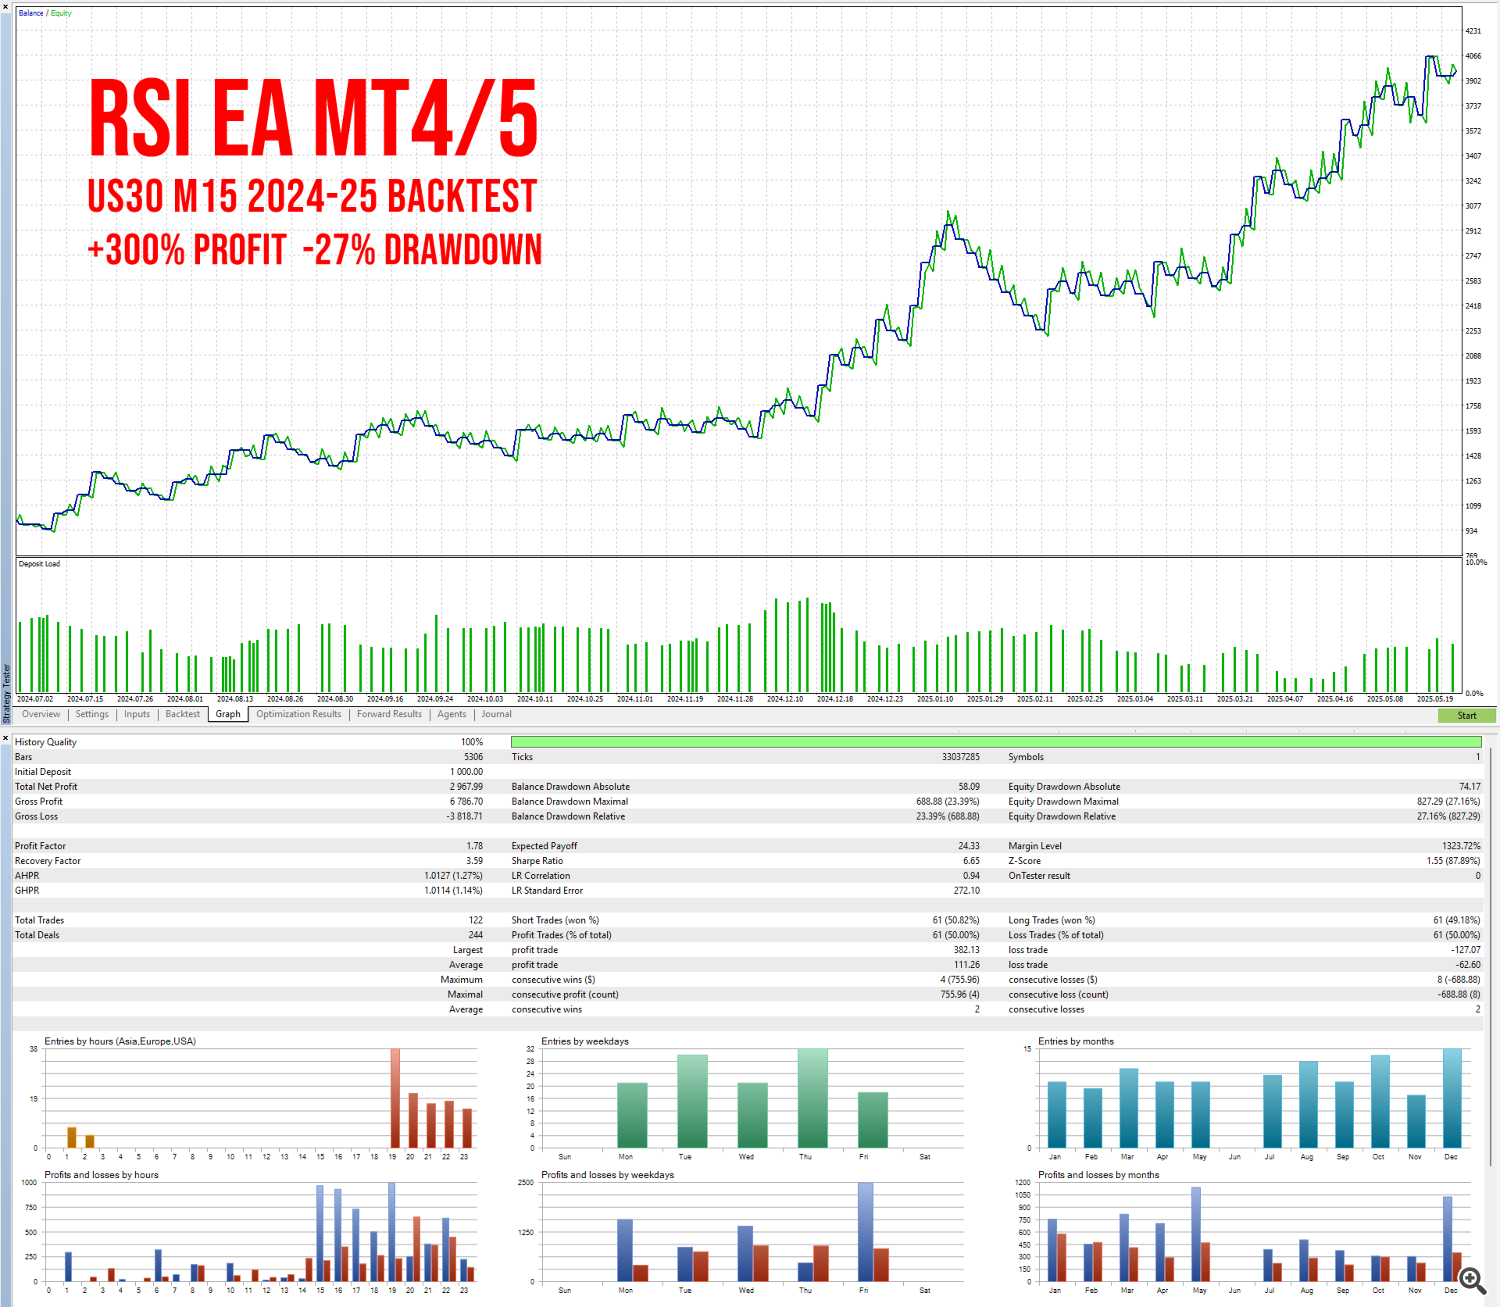Click the Bars value 5306

[473, 757]
